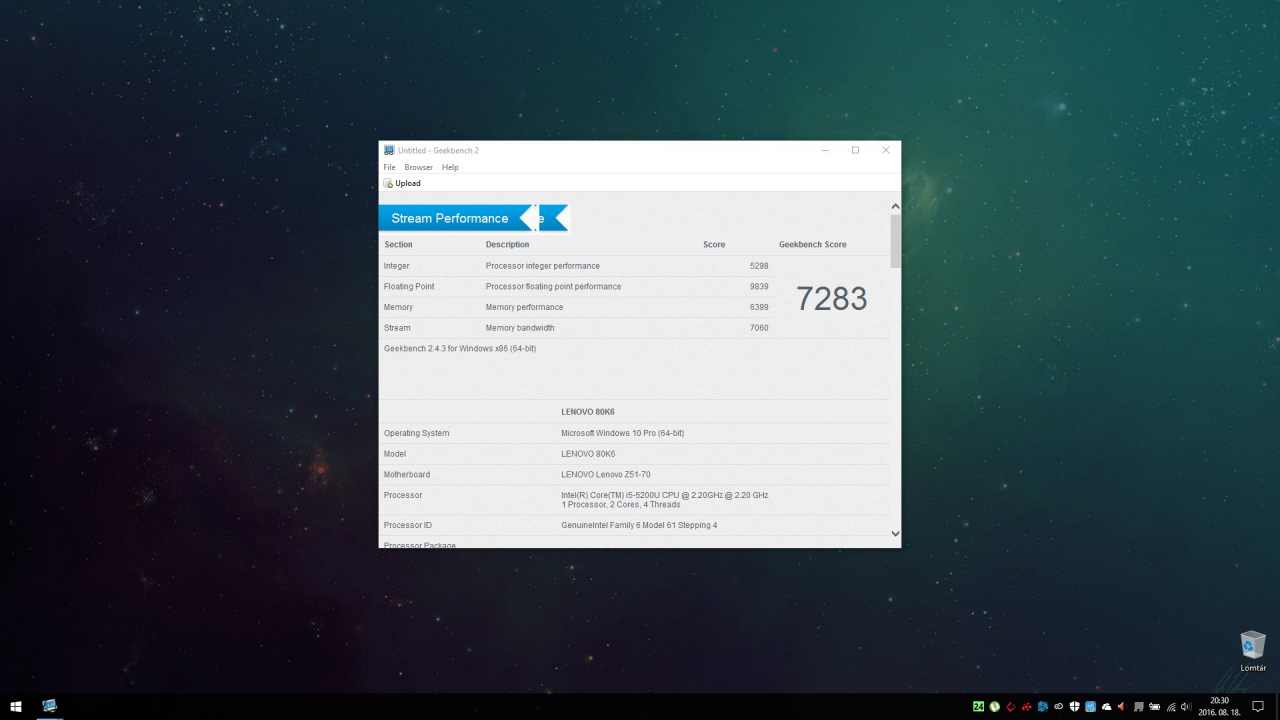Open the Windows Start menu

tap(16, 706)
